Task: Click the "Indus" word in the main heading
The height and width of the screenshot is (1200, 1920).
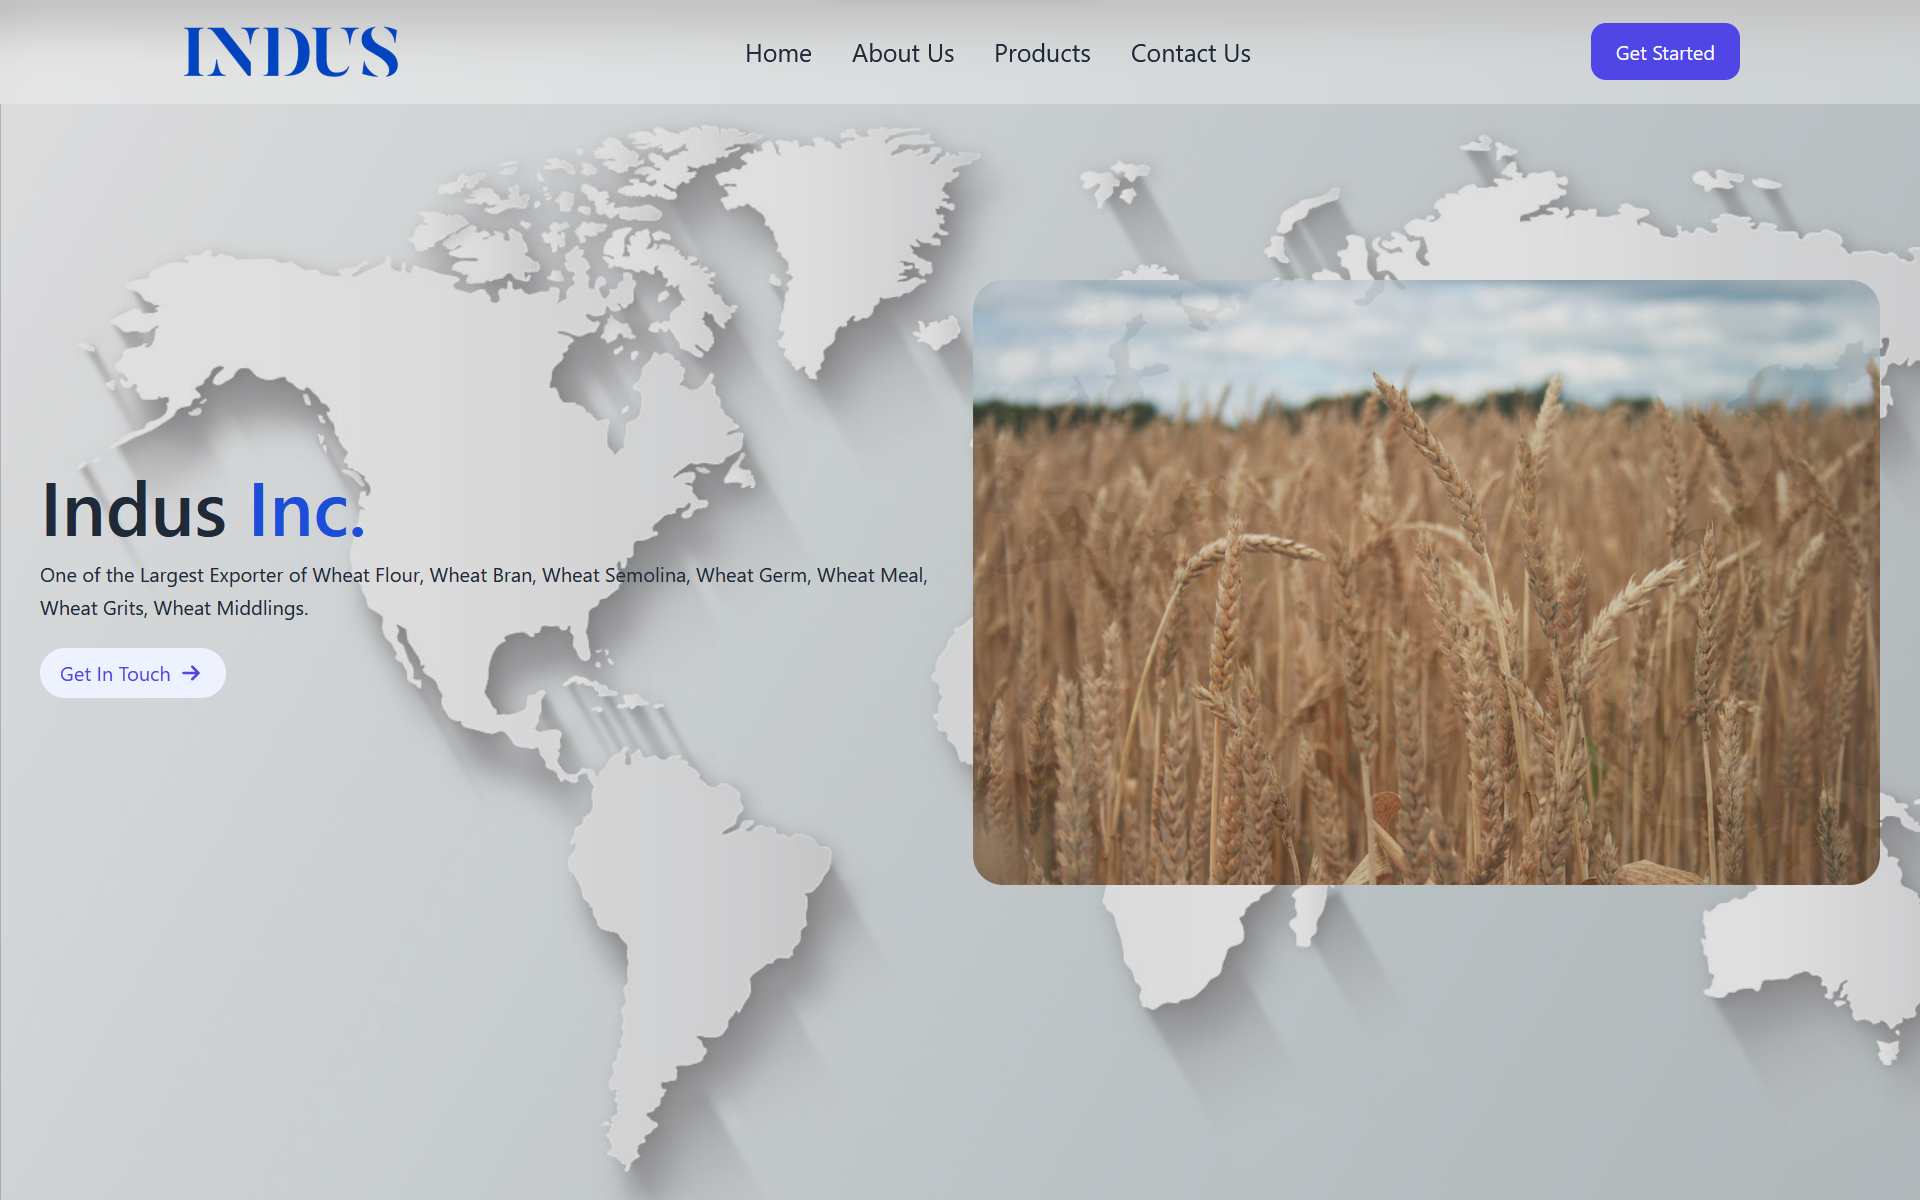Action: click(133, 511)
